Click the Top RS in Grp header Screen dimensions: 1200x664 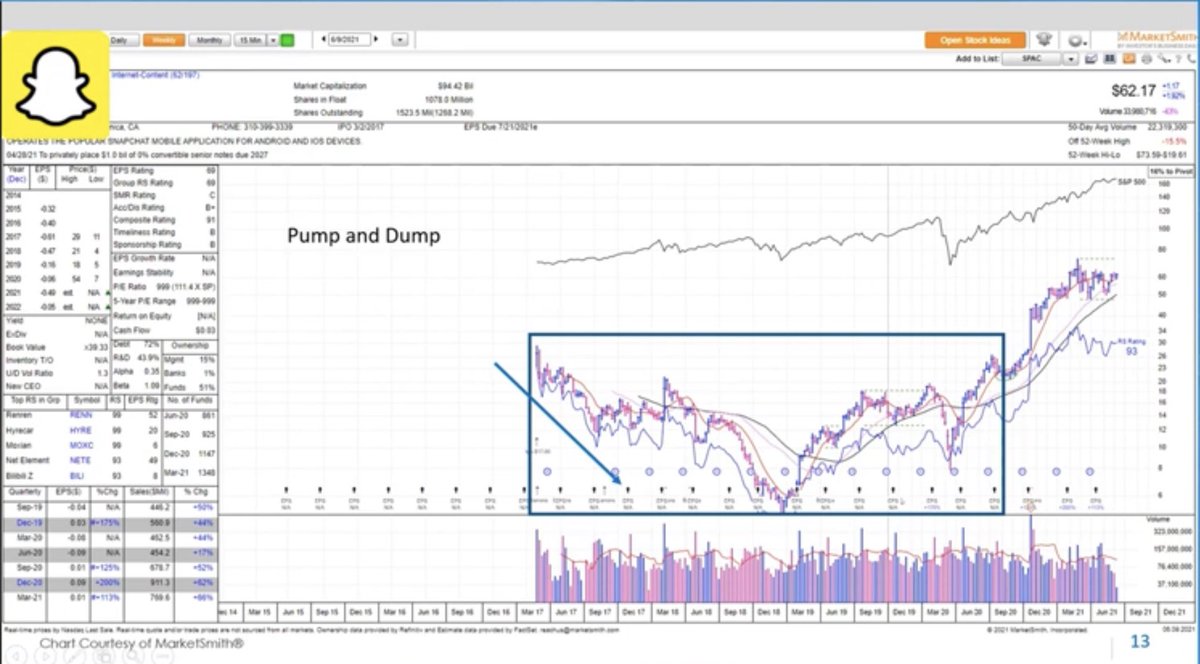click(34, 398)
